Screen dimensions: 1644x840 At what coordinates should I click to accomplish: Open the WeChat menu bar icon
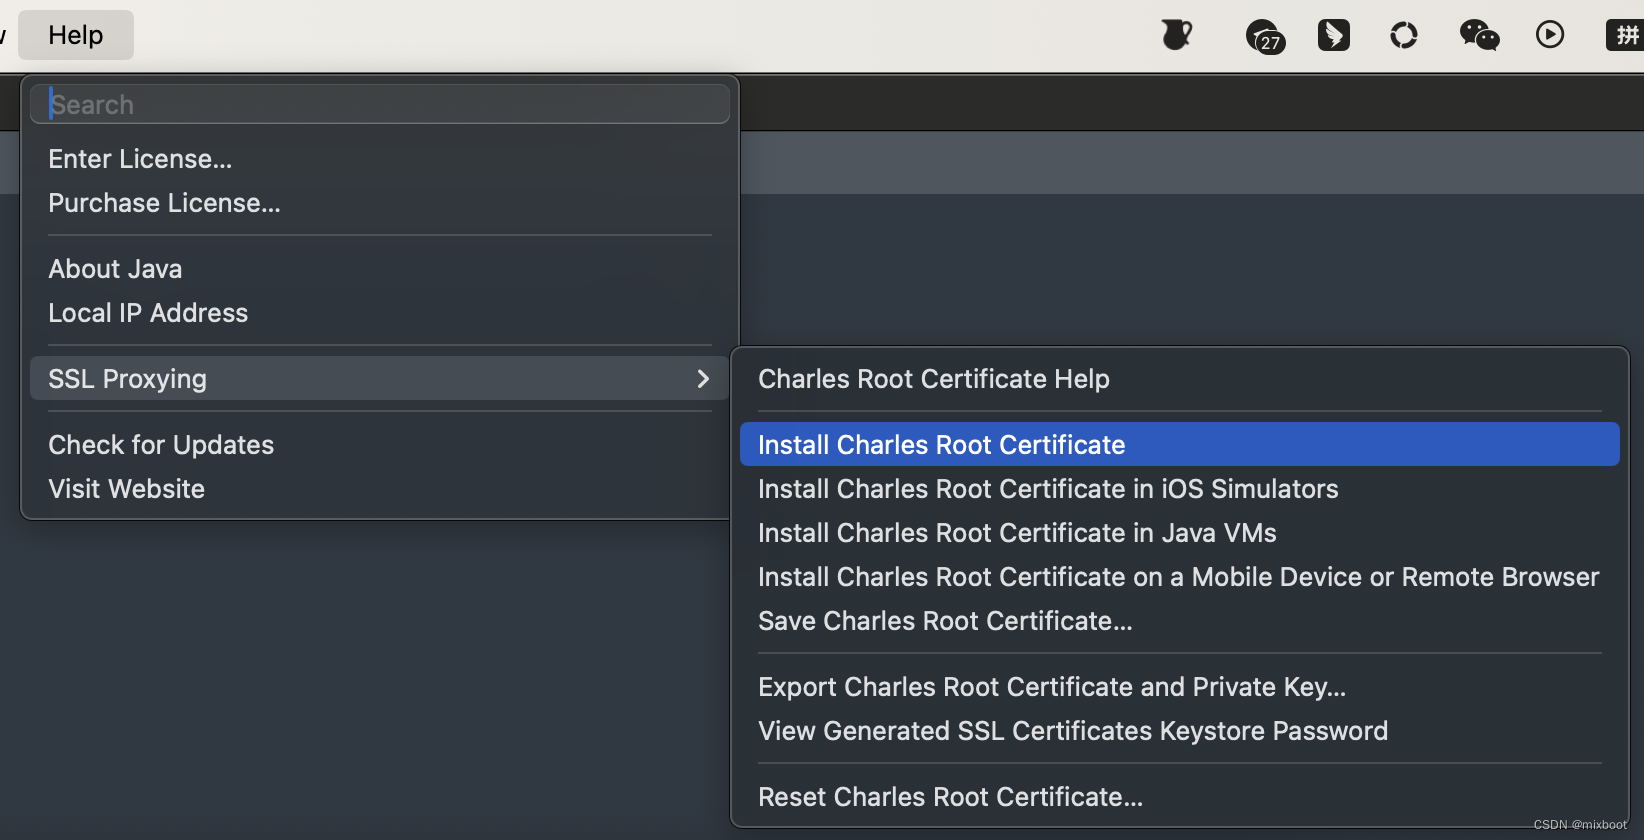click(1479, 35)
